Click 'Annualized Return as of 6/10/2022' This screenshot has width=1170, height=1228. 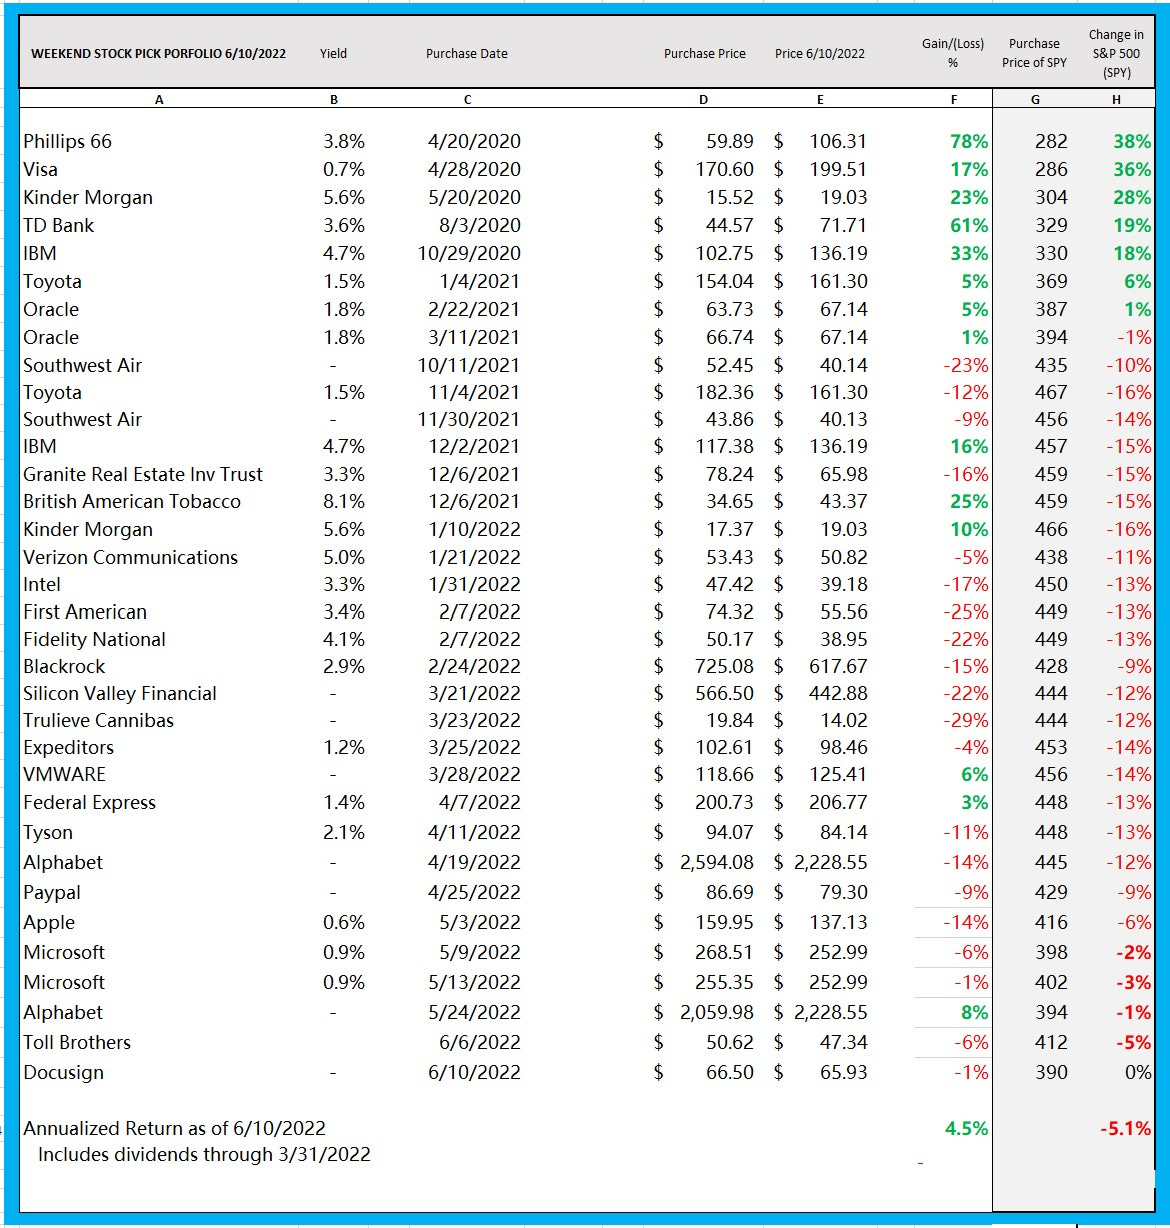(174, 1128)
